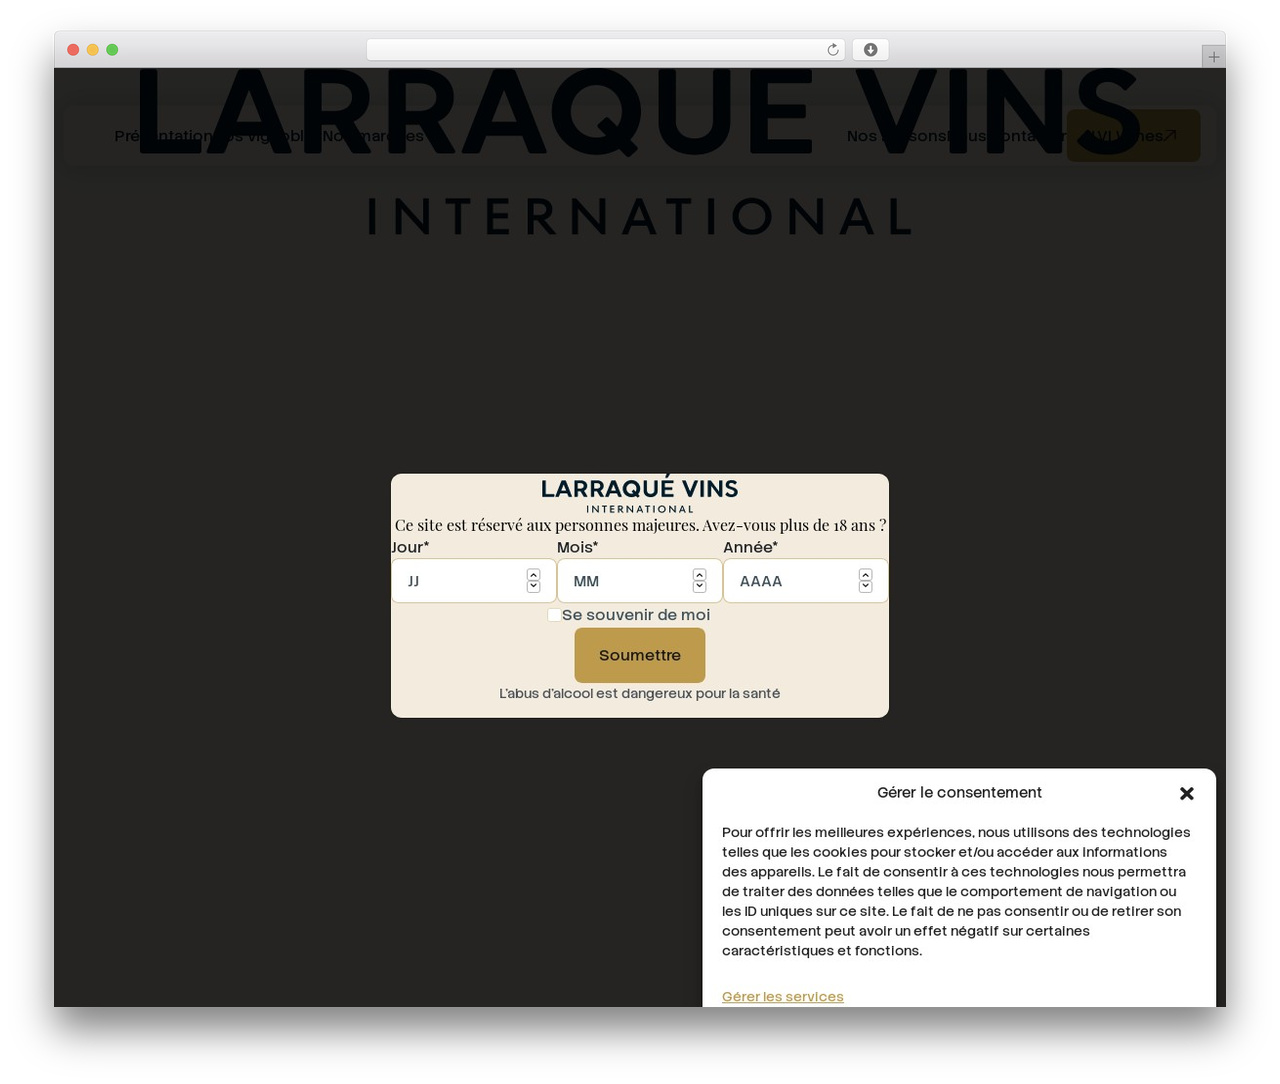
Task: Minimize the browser with yellow button
Action: pyautogui.click(x=92, y=50)
